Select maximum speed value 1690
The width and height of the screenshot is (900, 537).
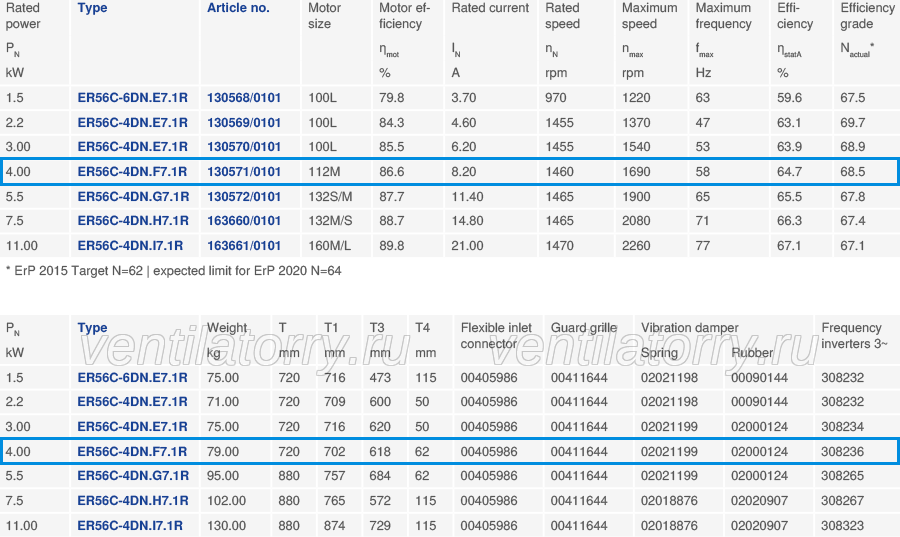[x=637, y=172]
